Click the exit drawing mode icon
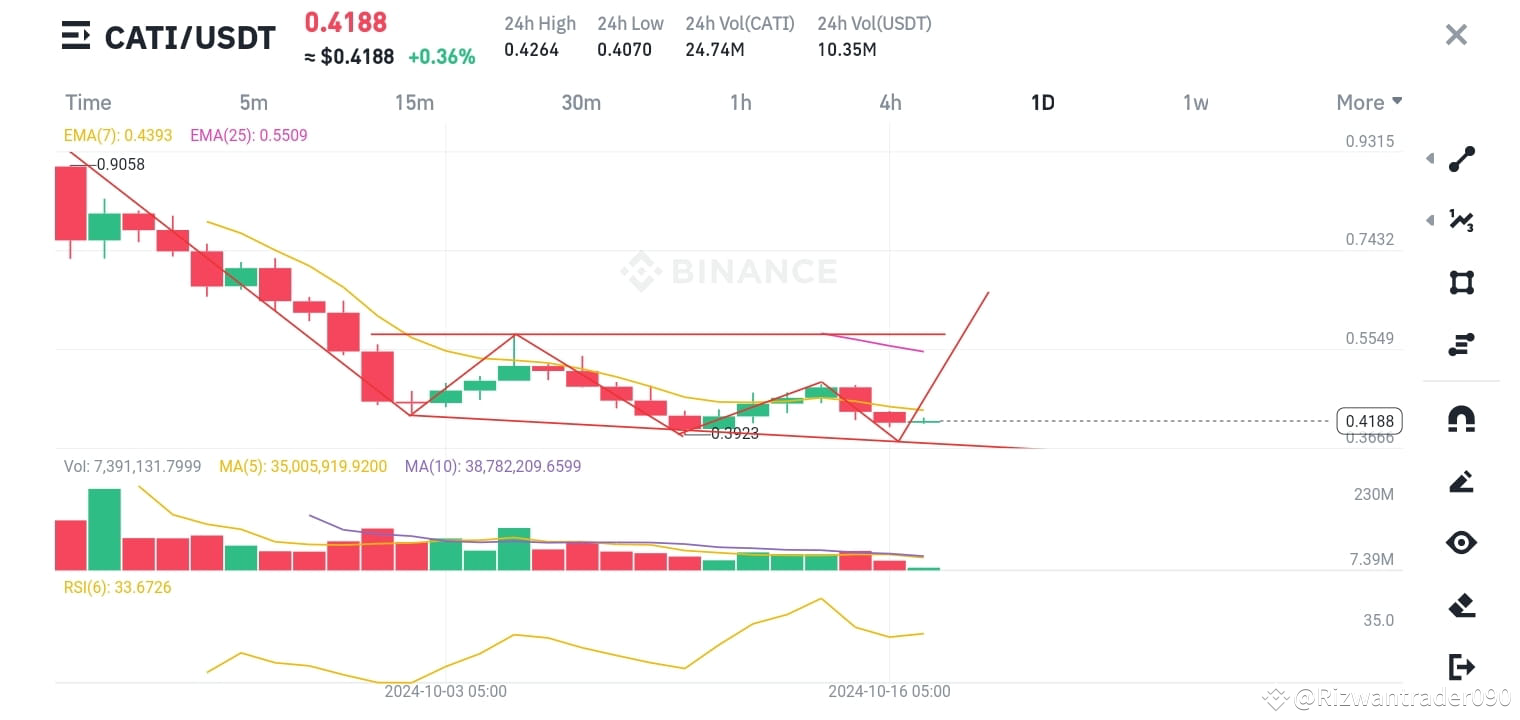The height and width of the screenshot is (720, 1520). (1461, 666)
